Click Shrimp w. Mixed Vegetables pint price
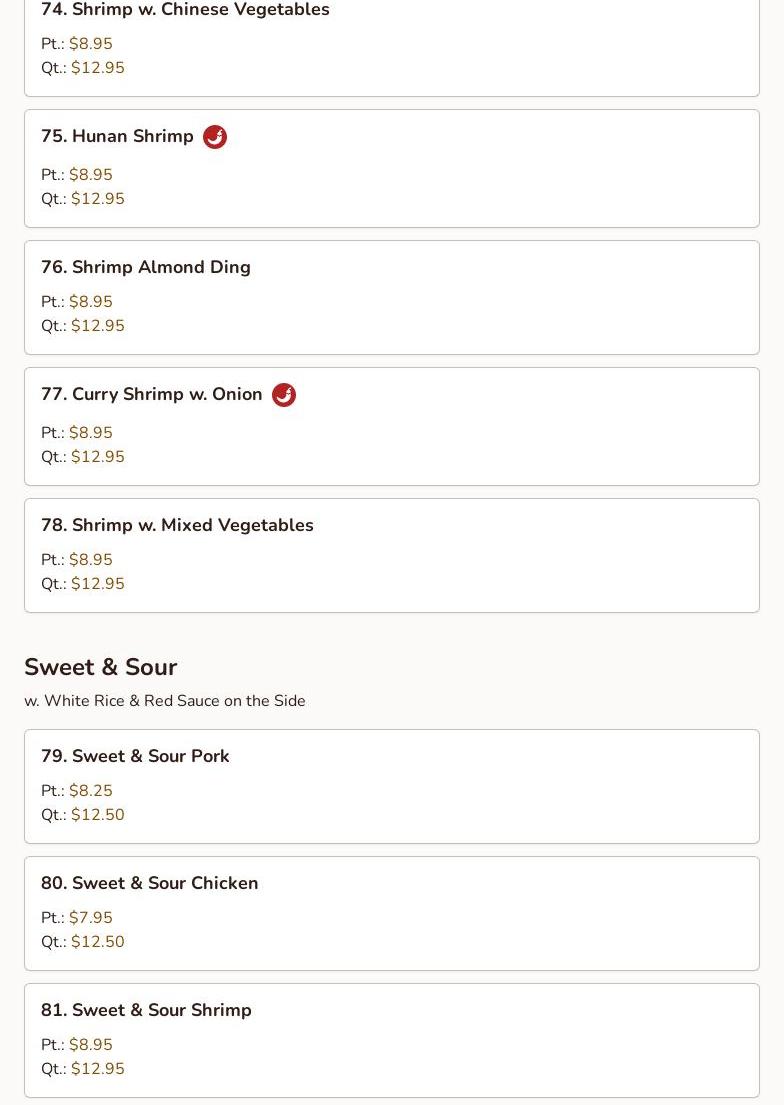This screenshot has width=784, height=1105. pos(91,559)
